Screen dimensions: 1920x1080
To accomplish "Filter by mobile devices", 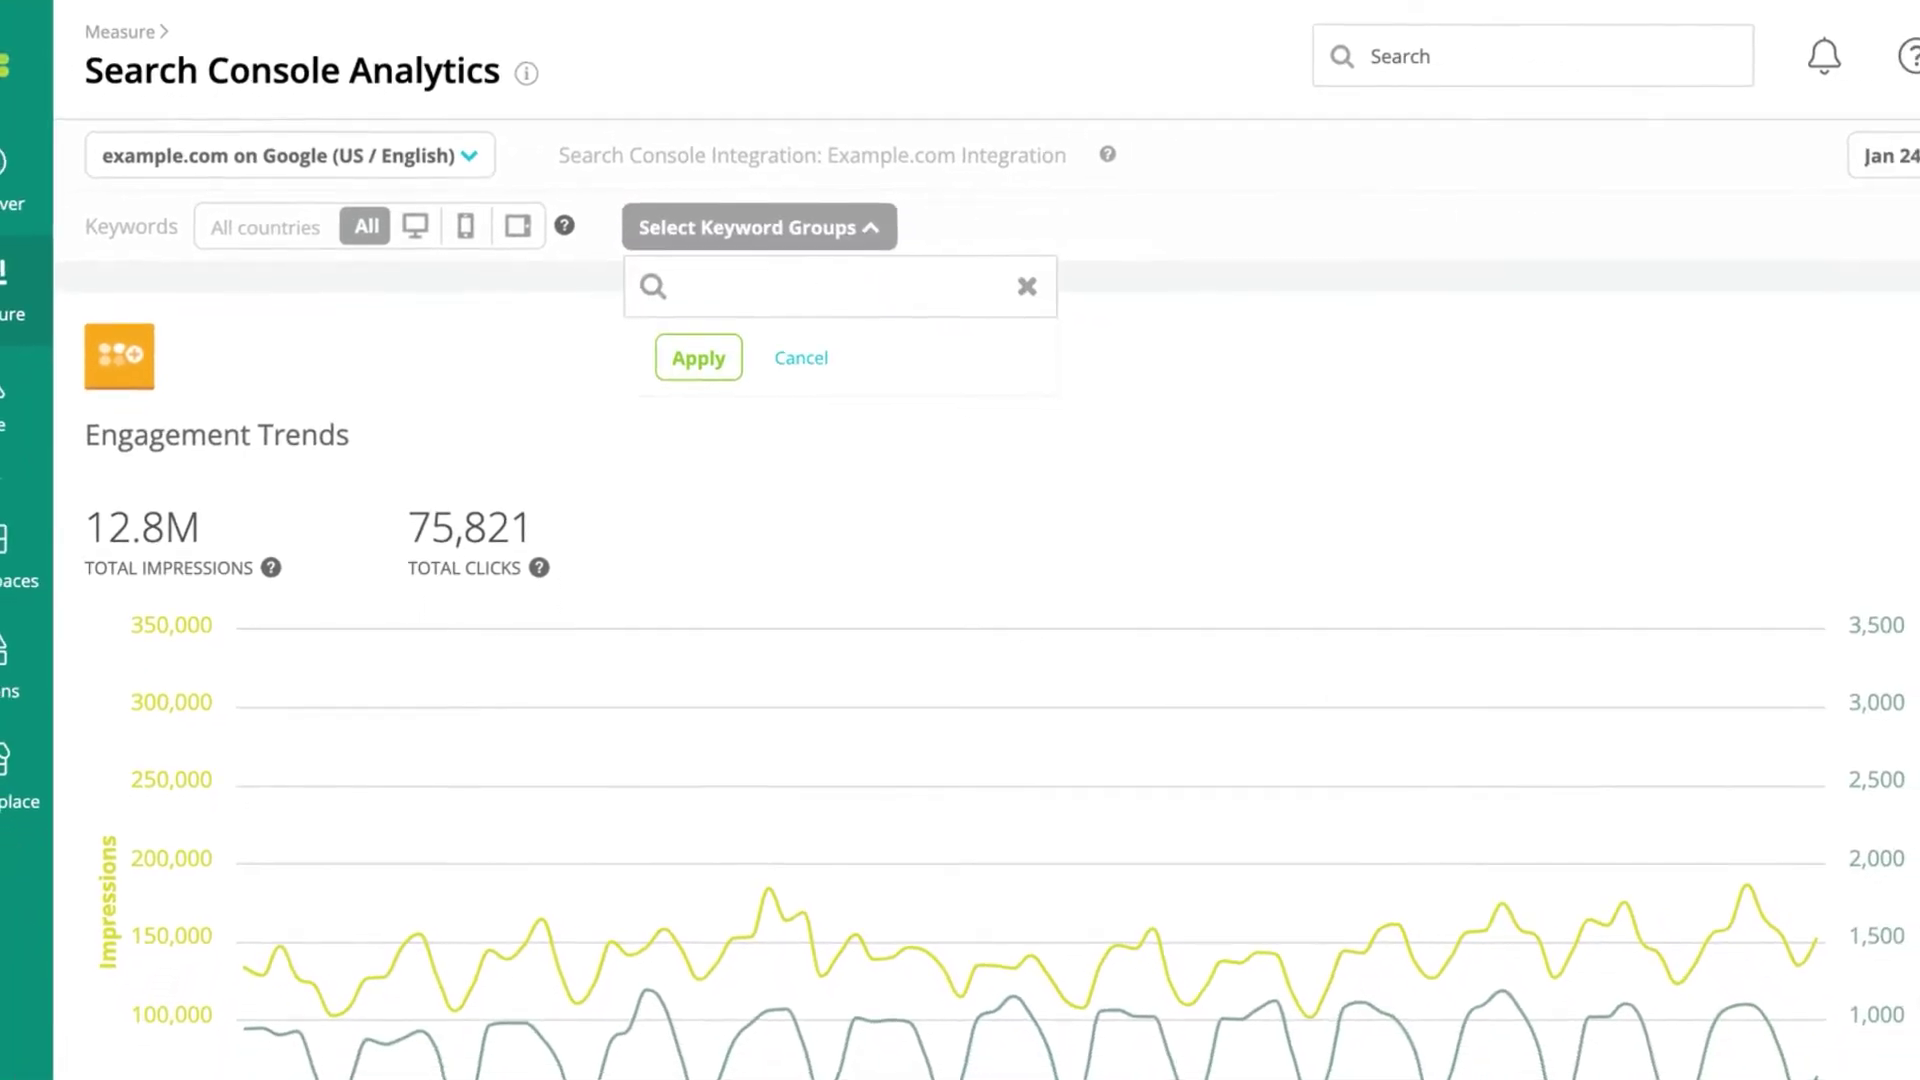I will pos(466,226).
